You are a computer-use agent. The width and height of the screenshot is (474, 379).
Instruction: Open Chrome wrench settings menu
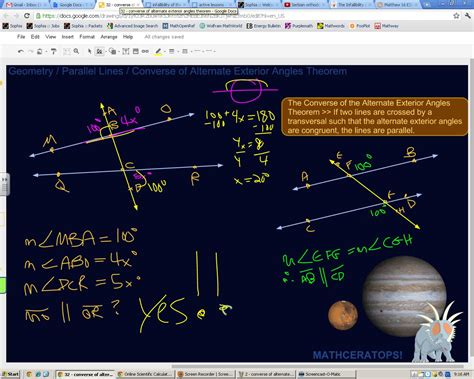[x=468, y=16]
